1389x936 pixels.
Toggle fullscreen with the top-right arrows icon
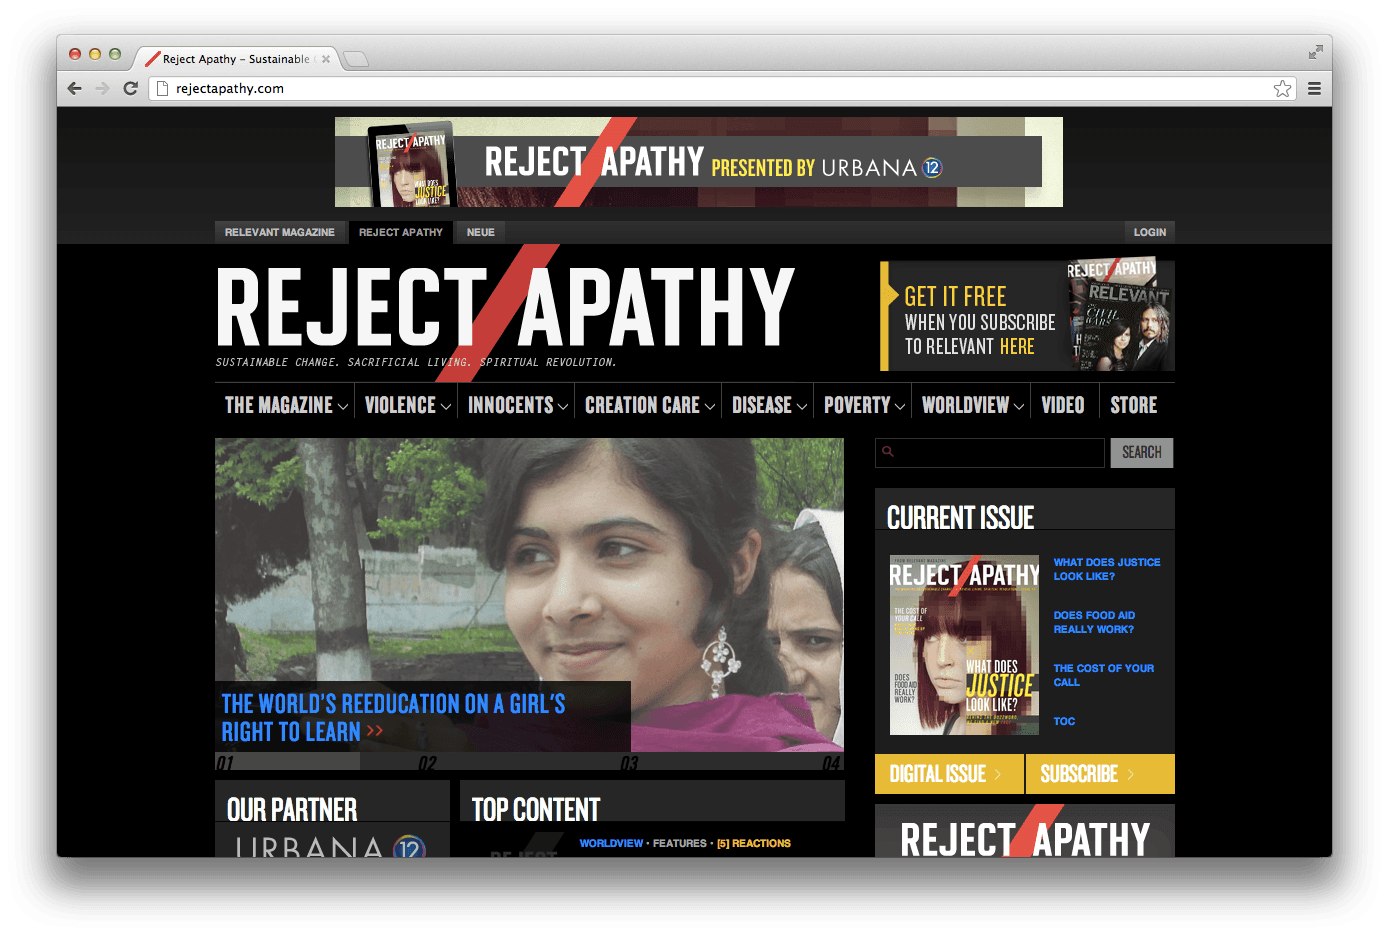coord(1315,52)
